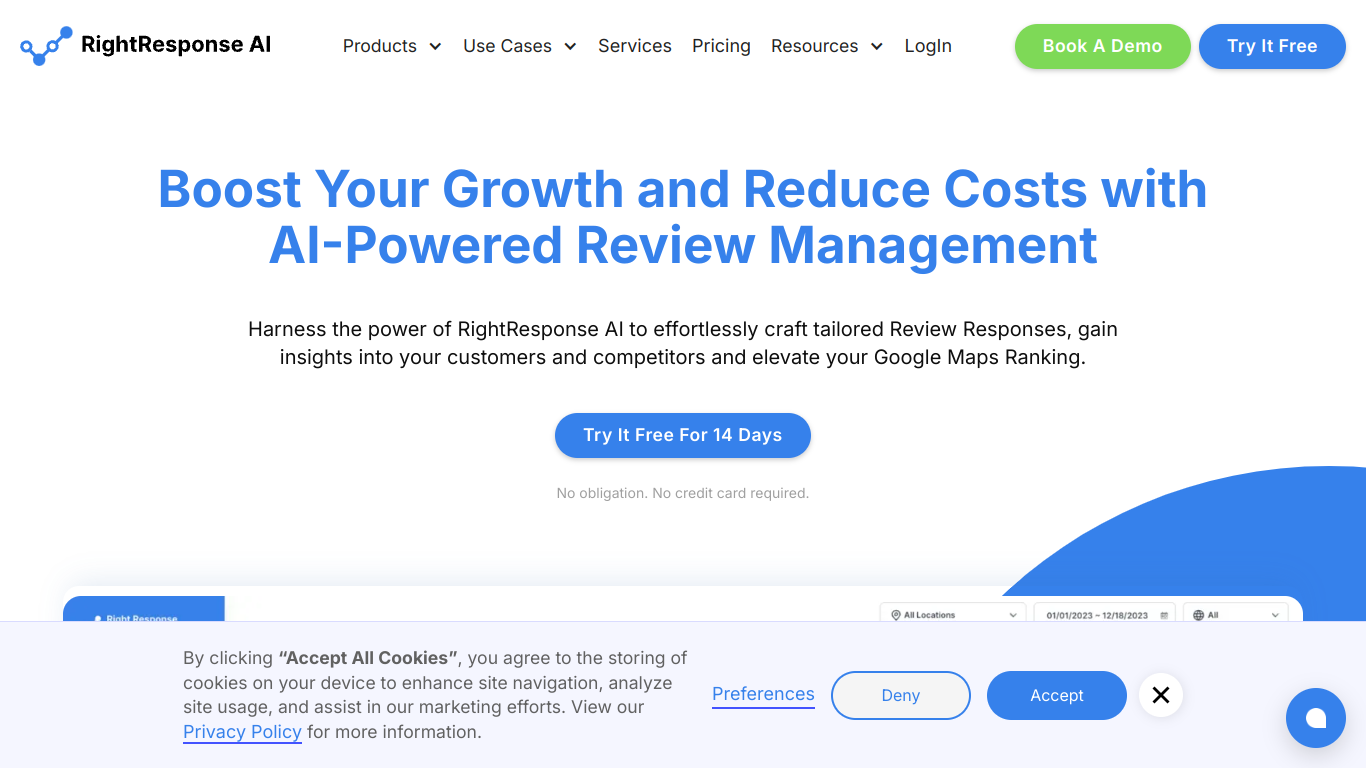This screenshot has height=768, width=1366.
Task: Start the Try It Free For 14 Days trial
Action: tap(683, 435)
